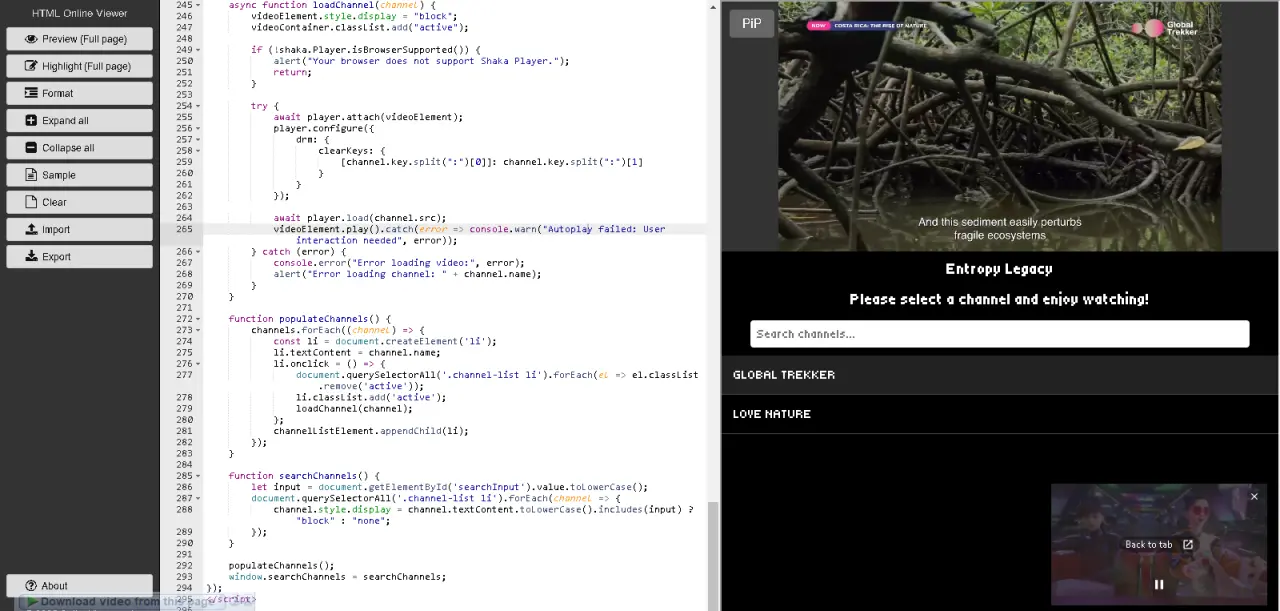Open the About page

pos(79,586)
